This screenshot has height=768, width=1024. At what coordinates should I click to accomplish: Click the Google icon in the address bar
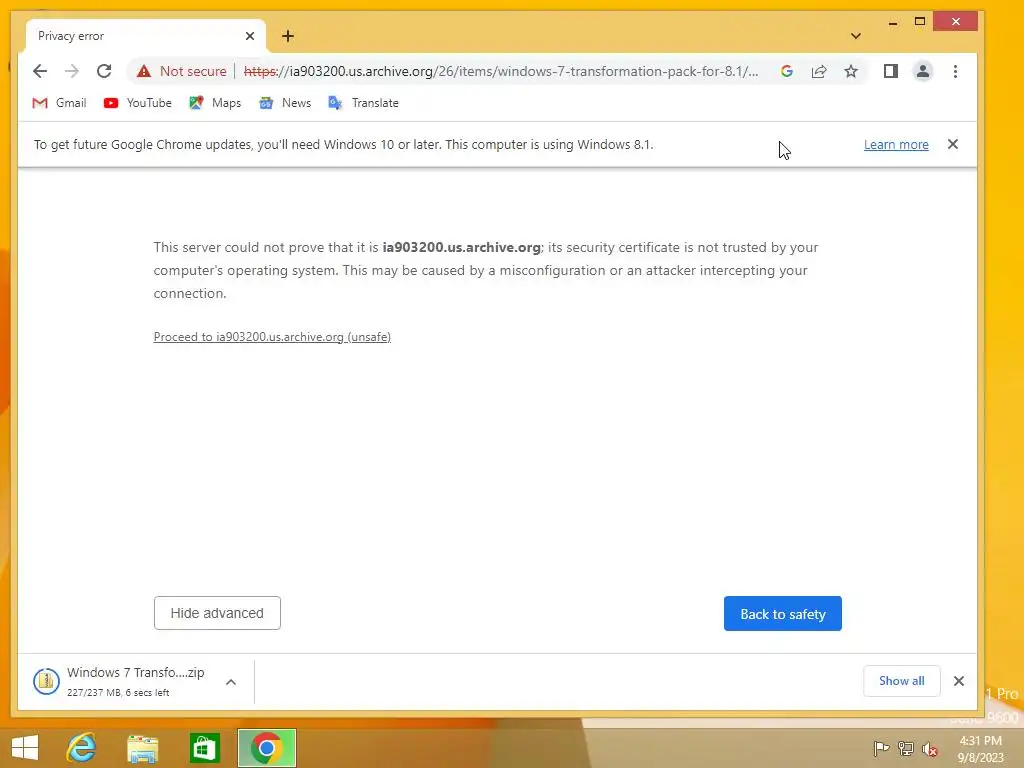787,71
